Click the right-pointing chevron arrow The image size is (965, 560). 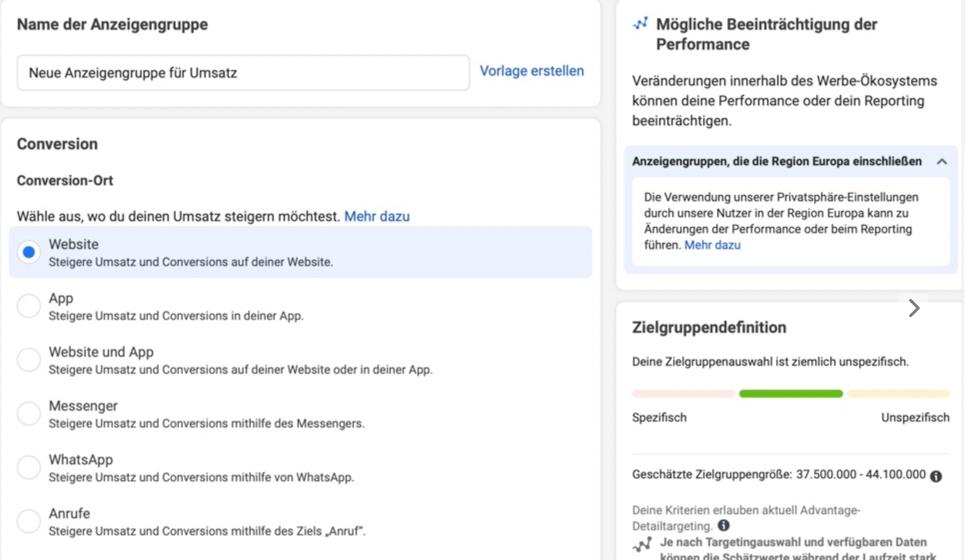[x=914, y=308]
